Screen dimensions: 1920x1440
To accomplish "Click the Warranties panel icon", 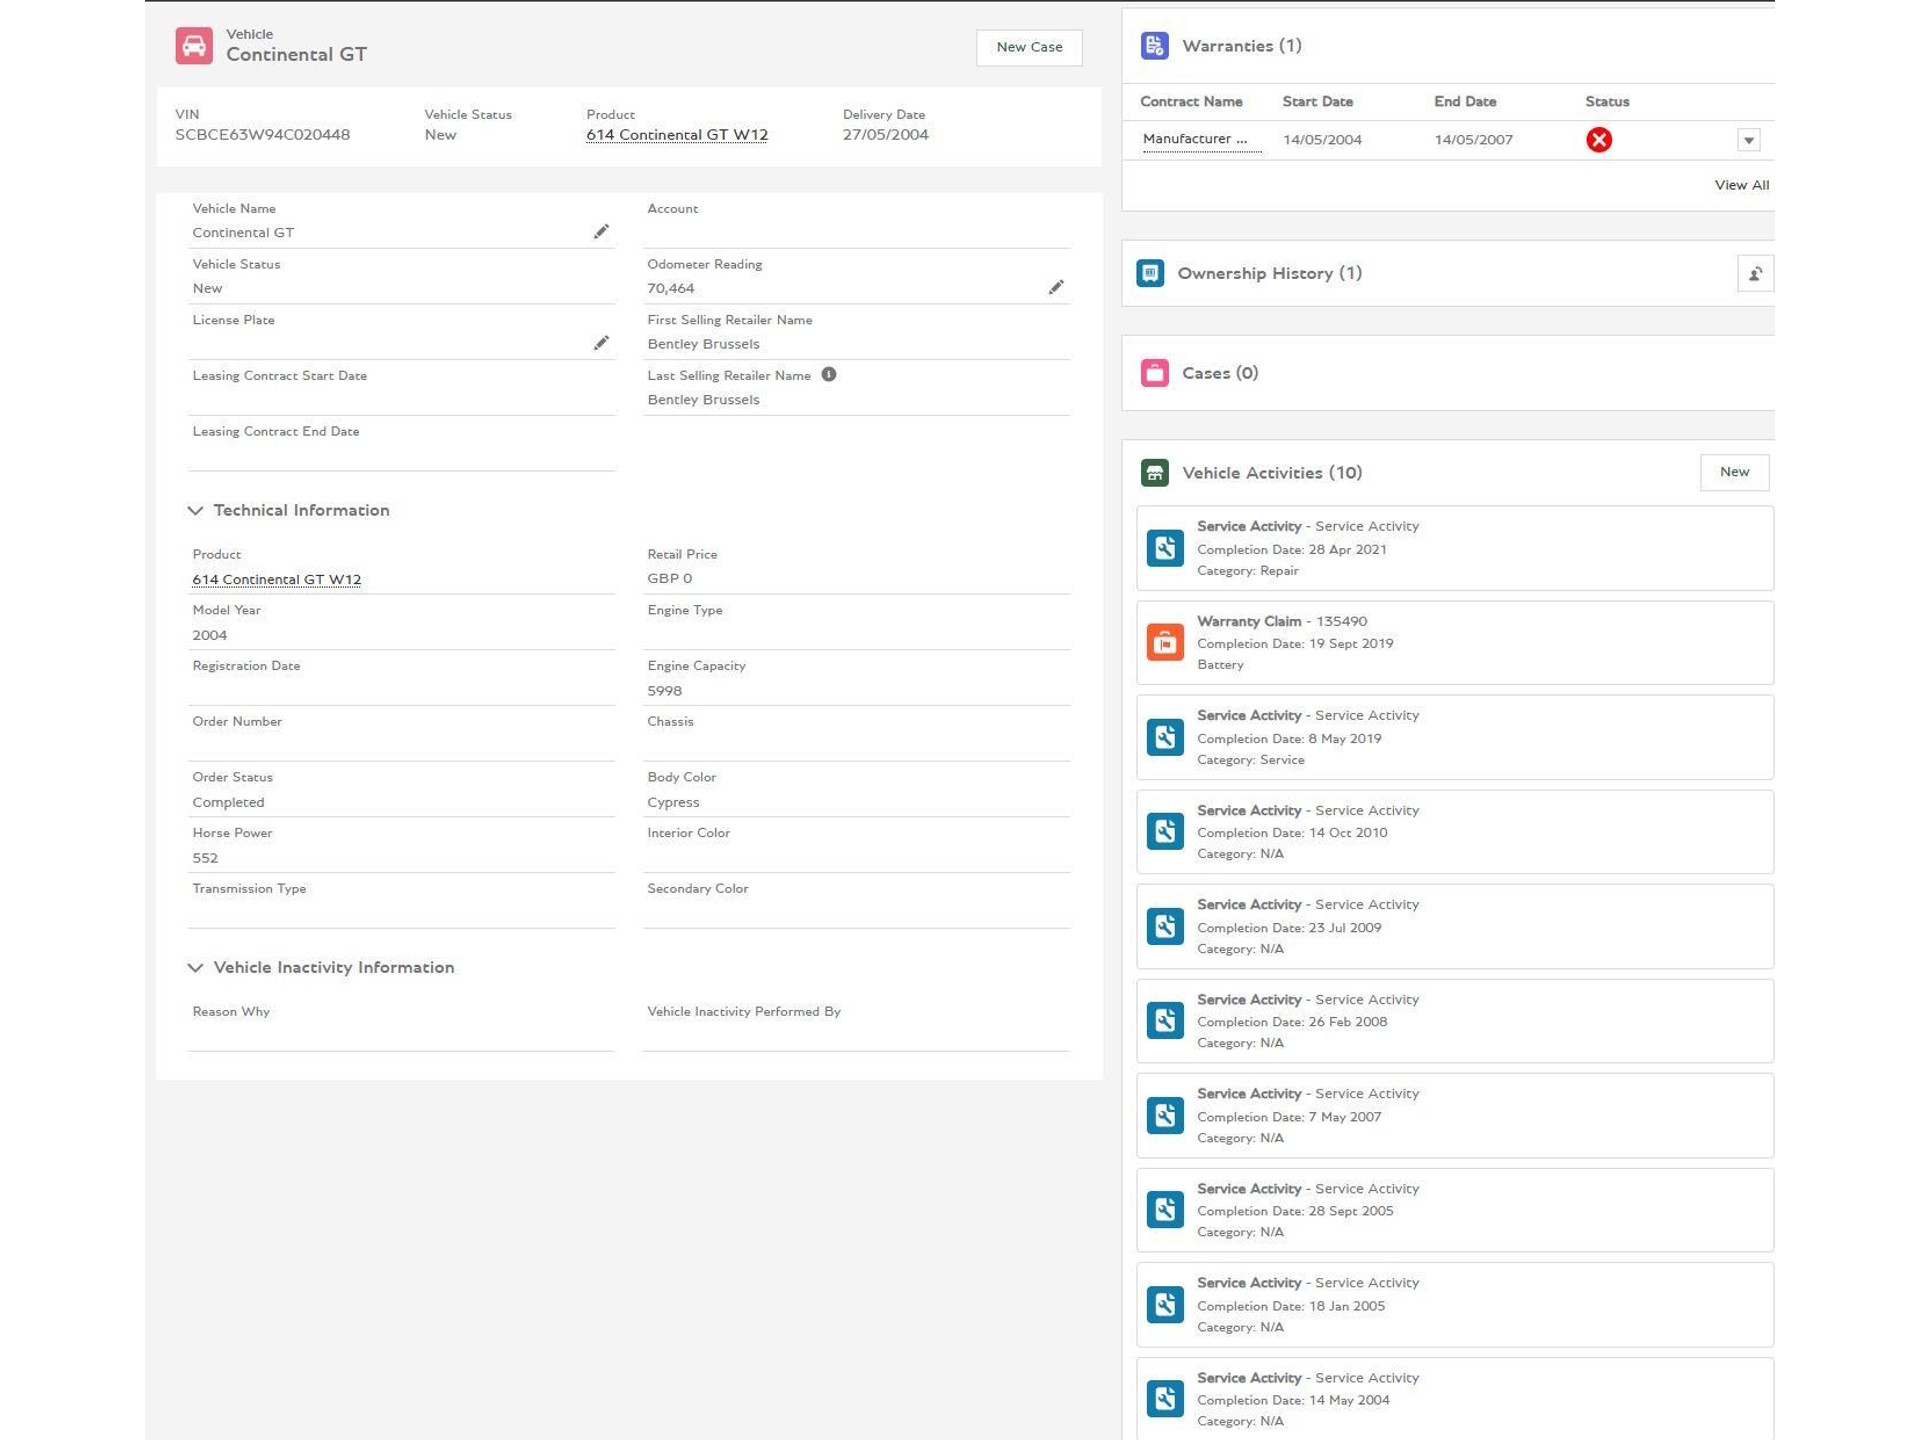I will [1155, 46].
